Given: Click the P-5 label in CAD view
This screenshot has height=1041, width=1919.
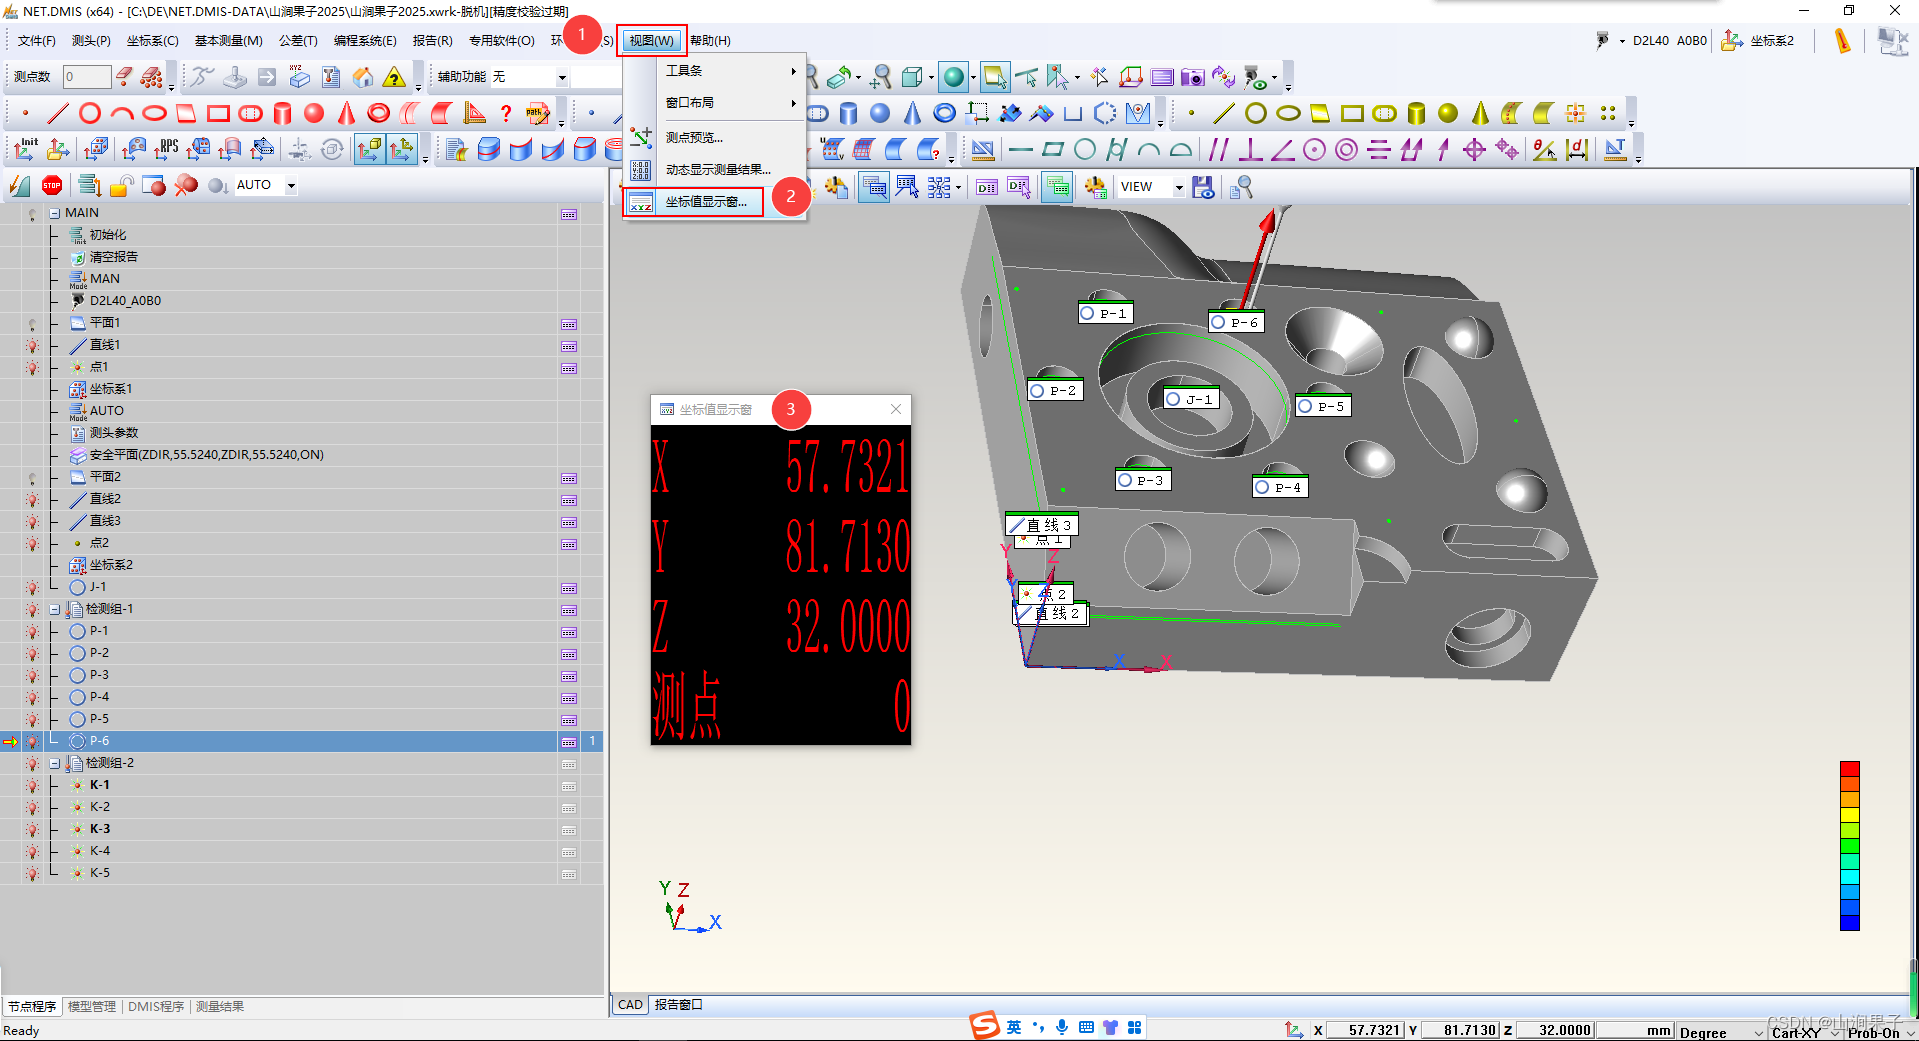Looking at the screenshot, I should [1323, 406].
